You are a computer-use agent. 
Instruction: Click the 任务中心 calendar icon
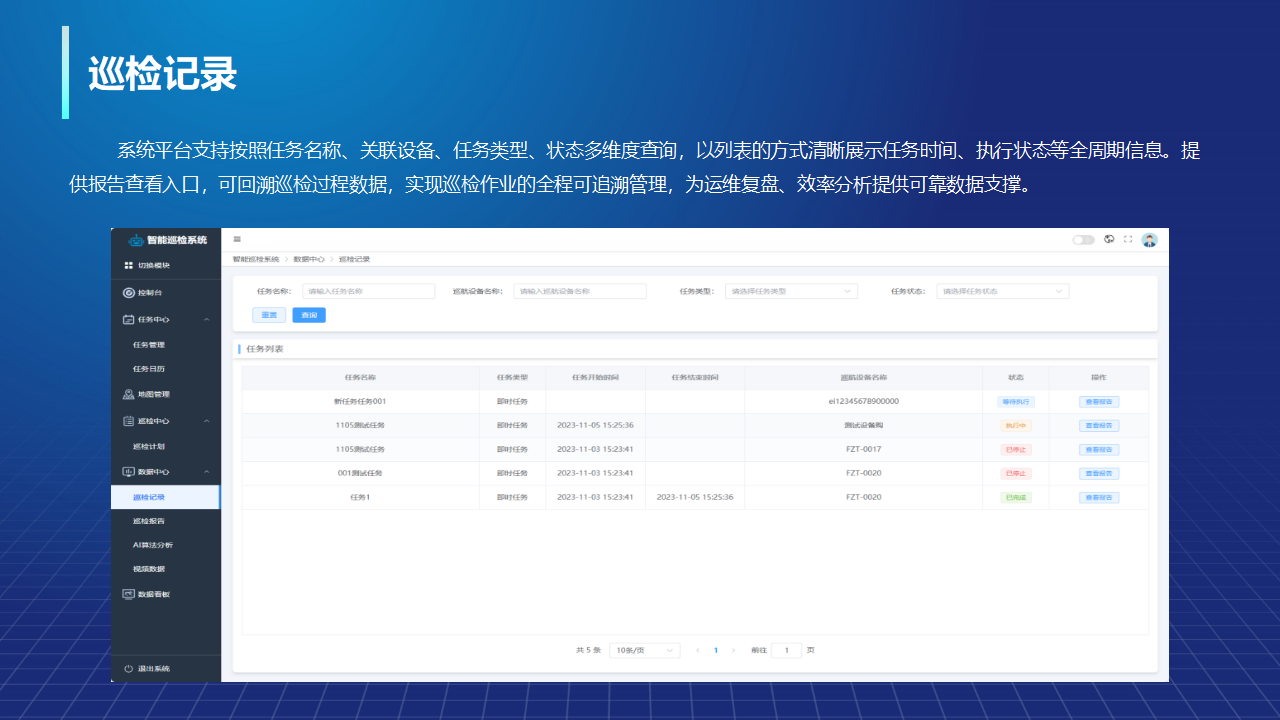point(128,320)
